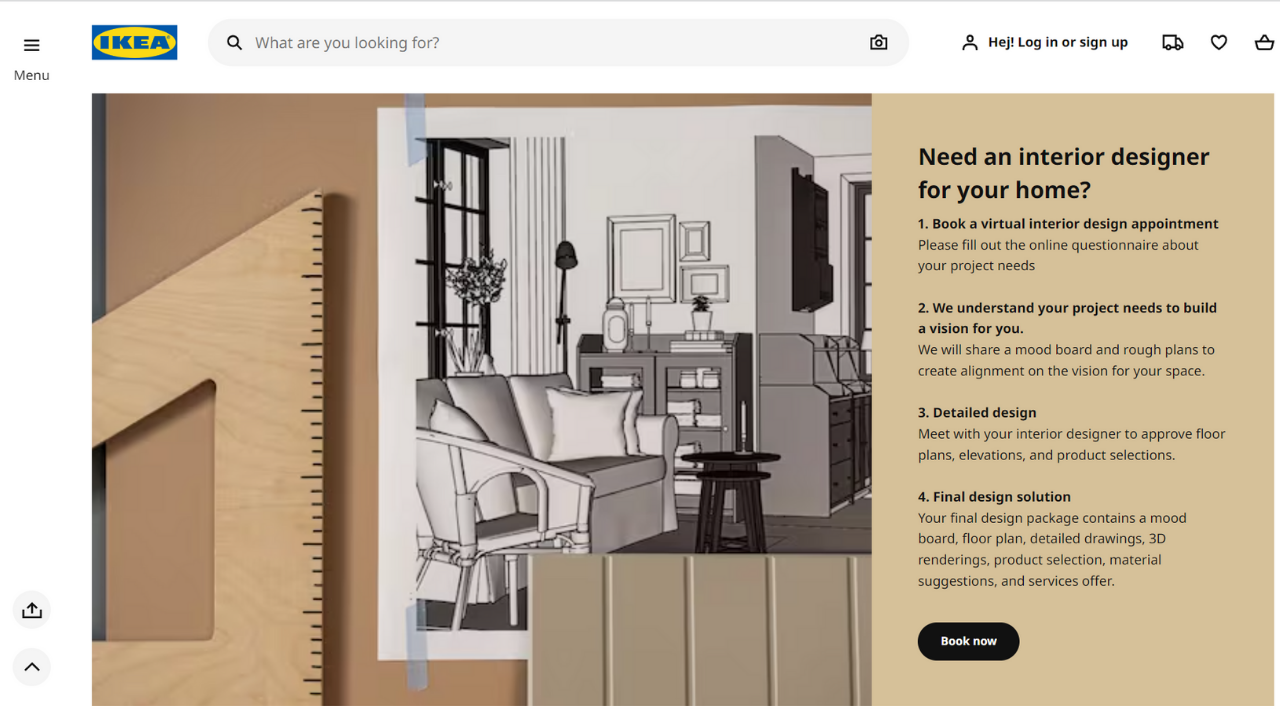The width and height of the screenshot is (1280, 720).
Task: Click '2. We understand your project needs' heading
Action: (x=1068, y=318)
